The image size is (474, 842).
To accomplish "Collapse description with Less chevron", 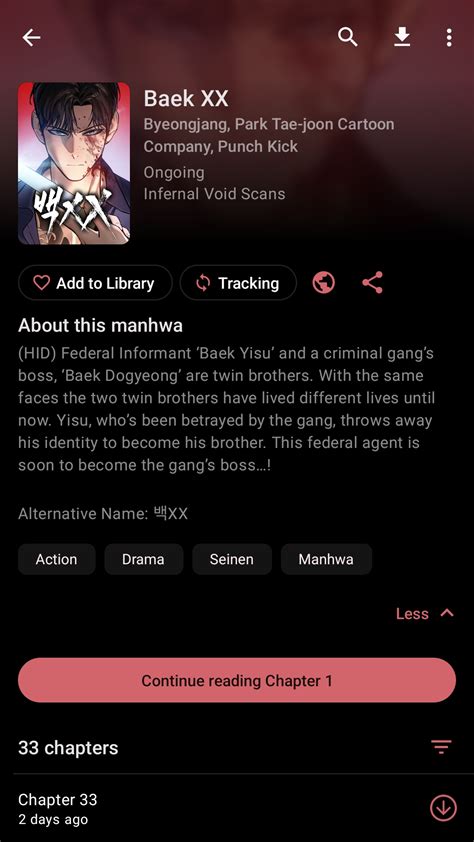I will 425,613.
